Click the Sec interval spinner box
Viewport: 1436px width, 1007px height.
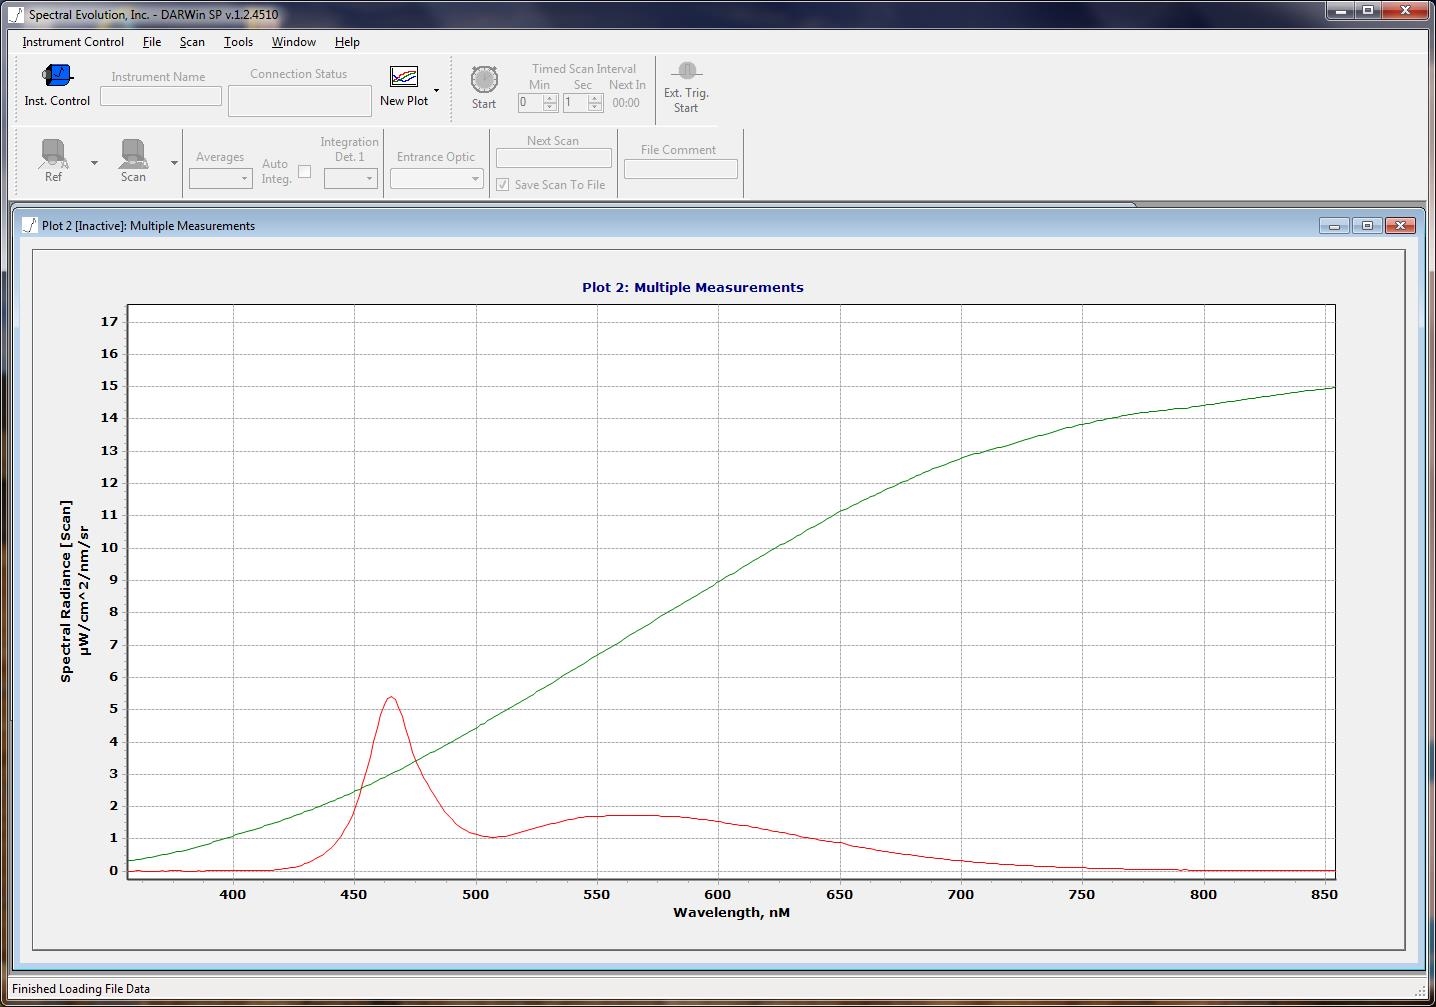(x=576, y=103)
